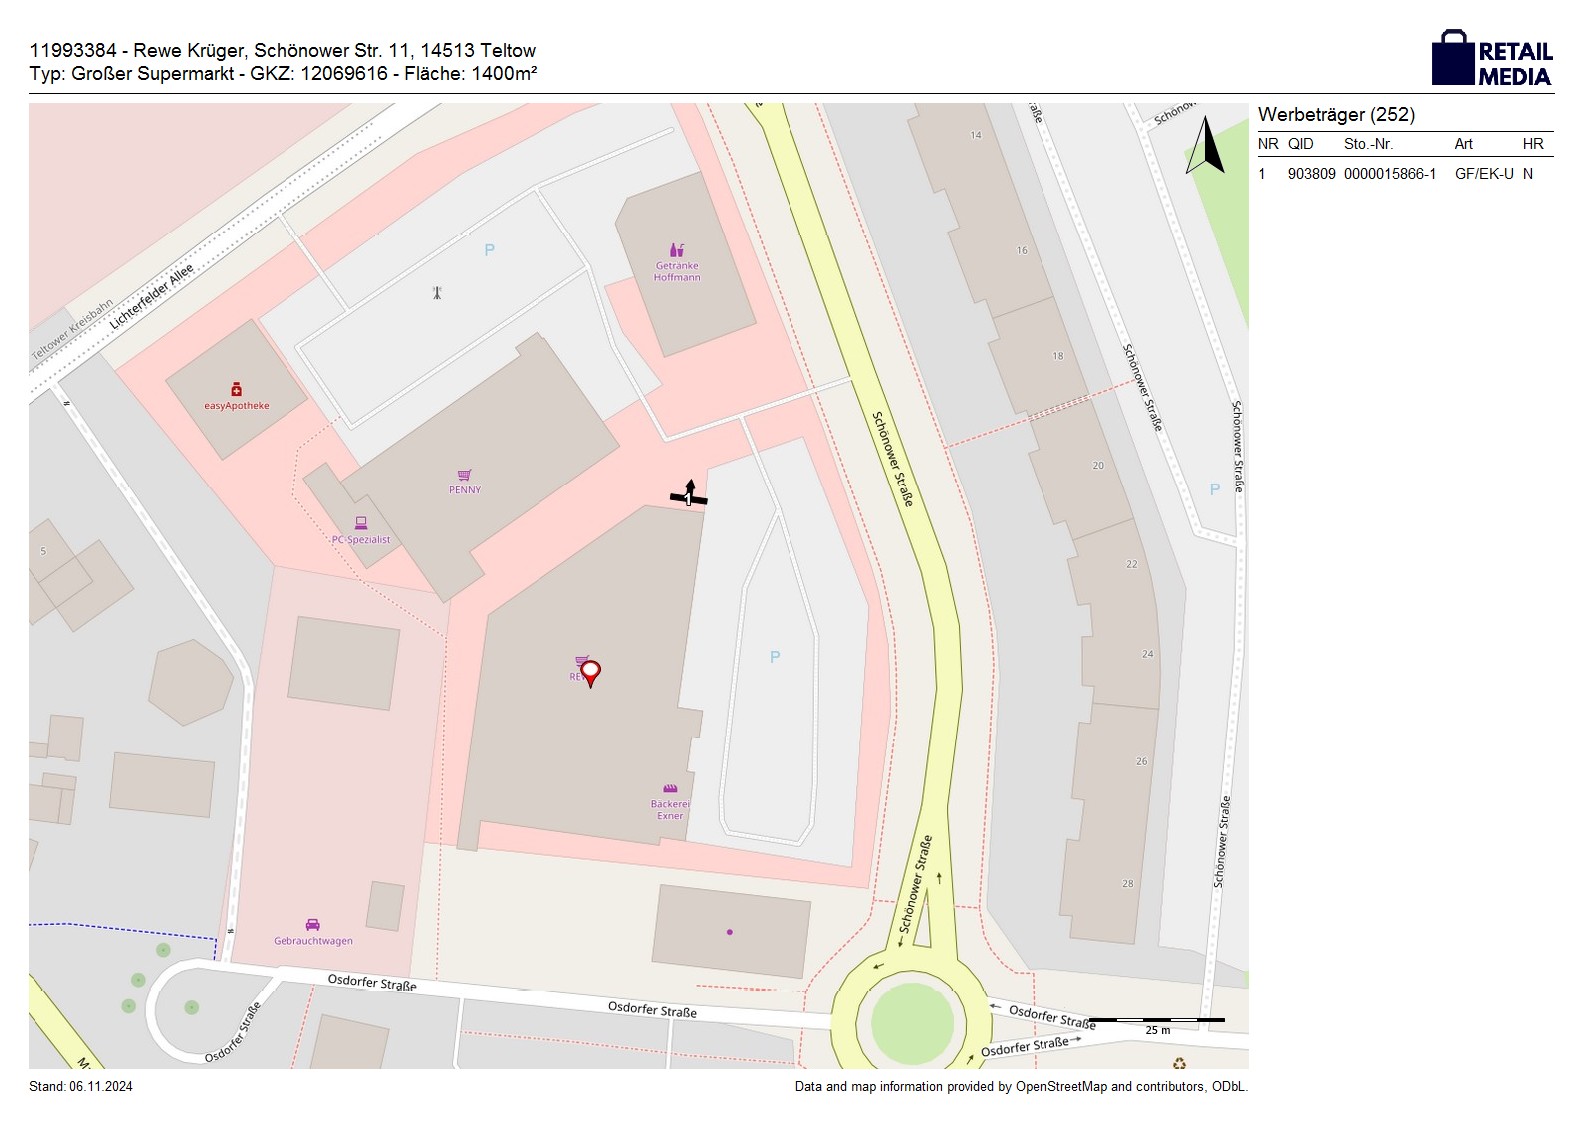Select the Bäckerei Exner bakery icon

coord(670,788)
